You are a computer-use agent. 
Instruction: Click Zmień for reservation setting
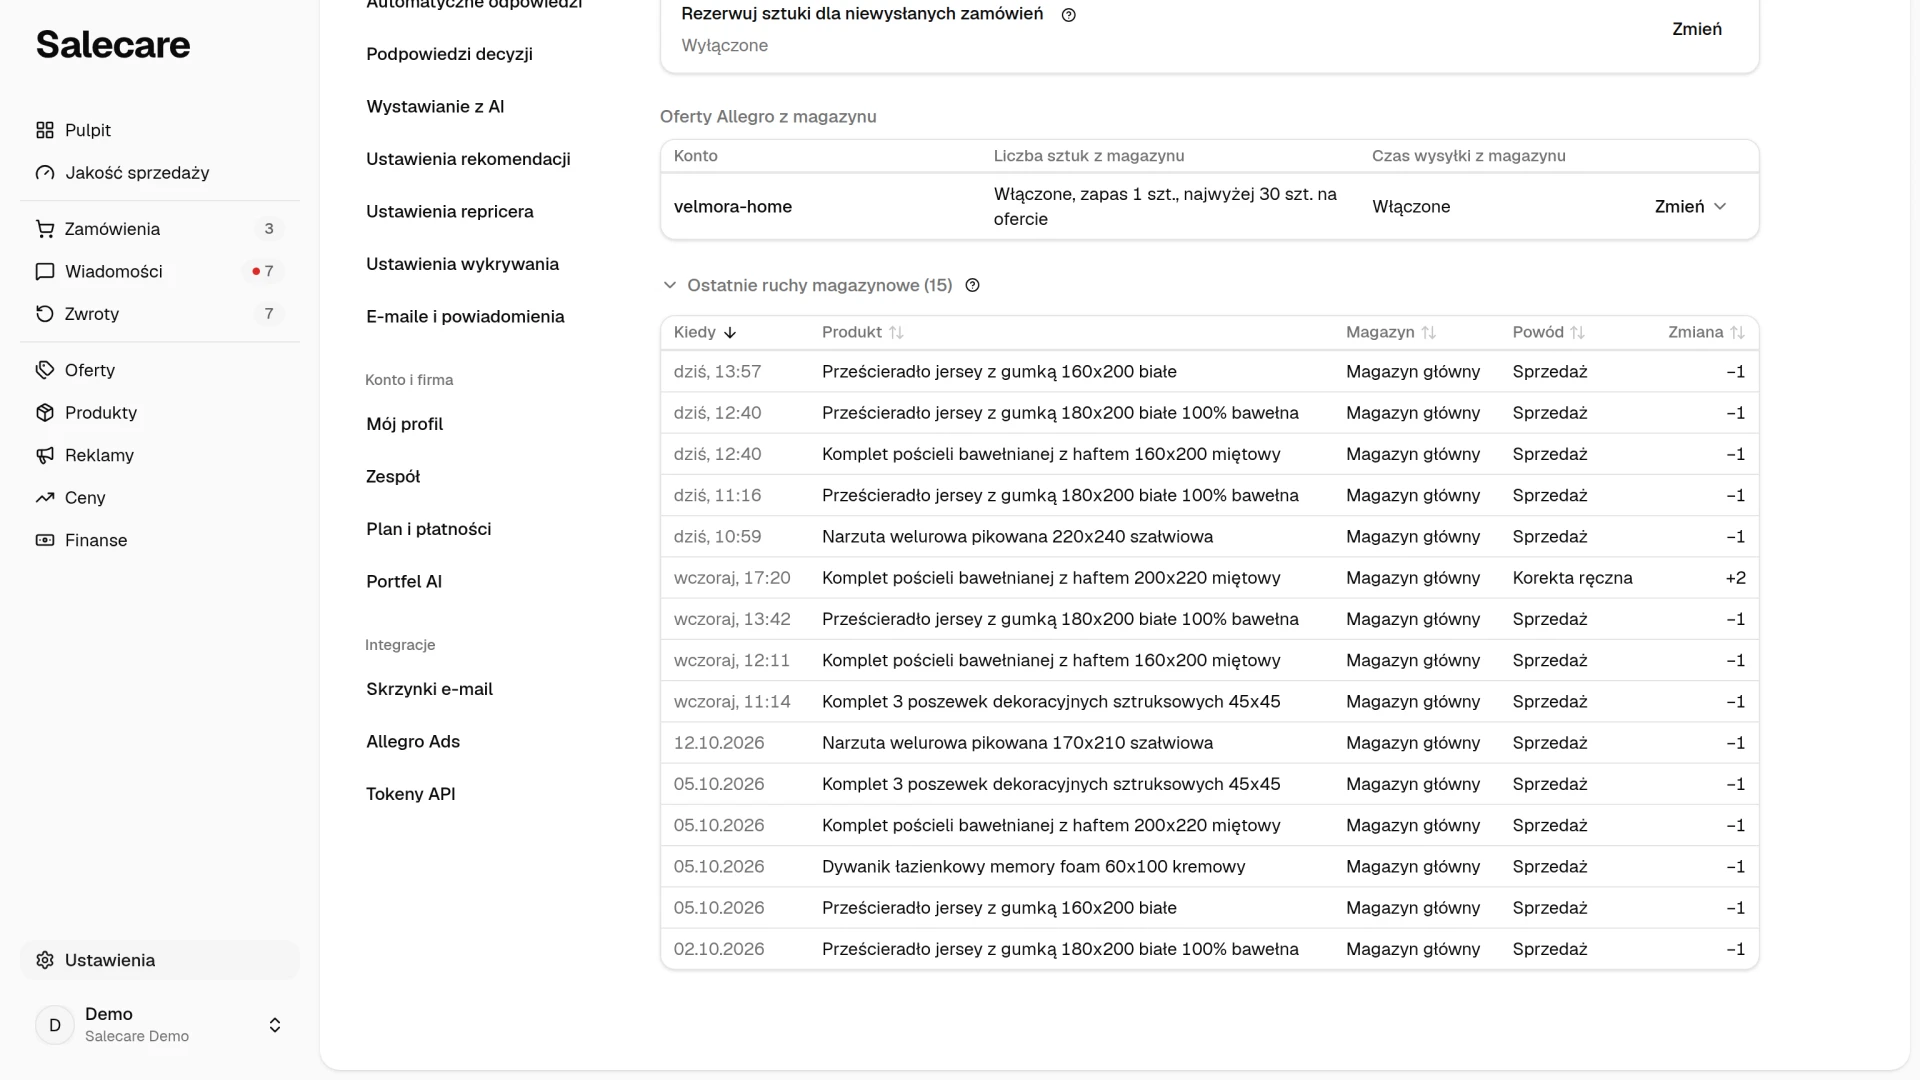tap(1697, 30)
